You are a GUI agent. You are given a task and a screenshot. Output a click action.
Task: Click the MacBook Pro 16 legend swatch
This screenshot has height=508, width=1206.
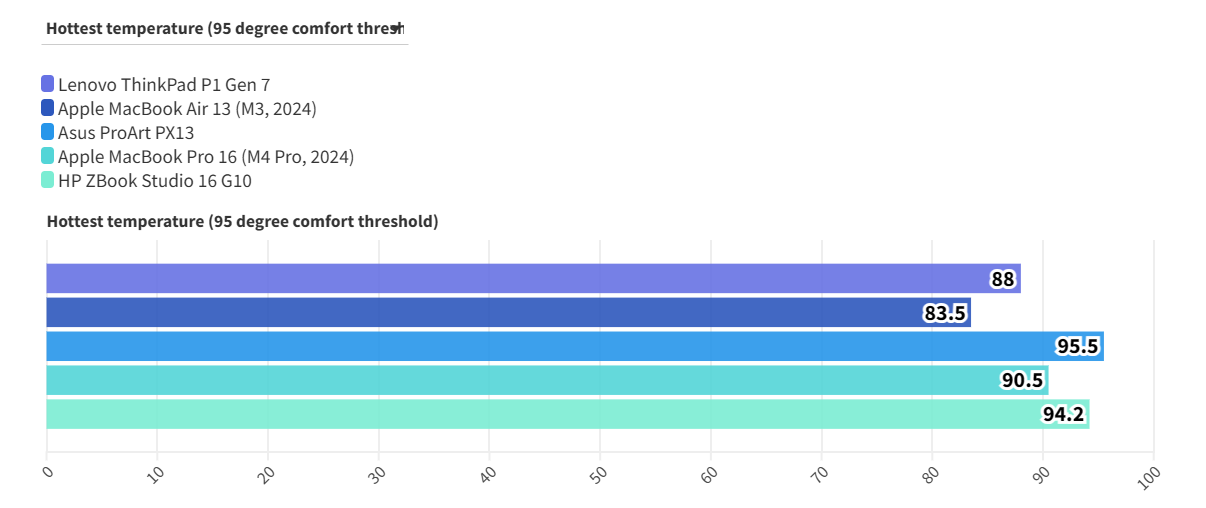pos(48,156)
